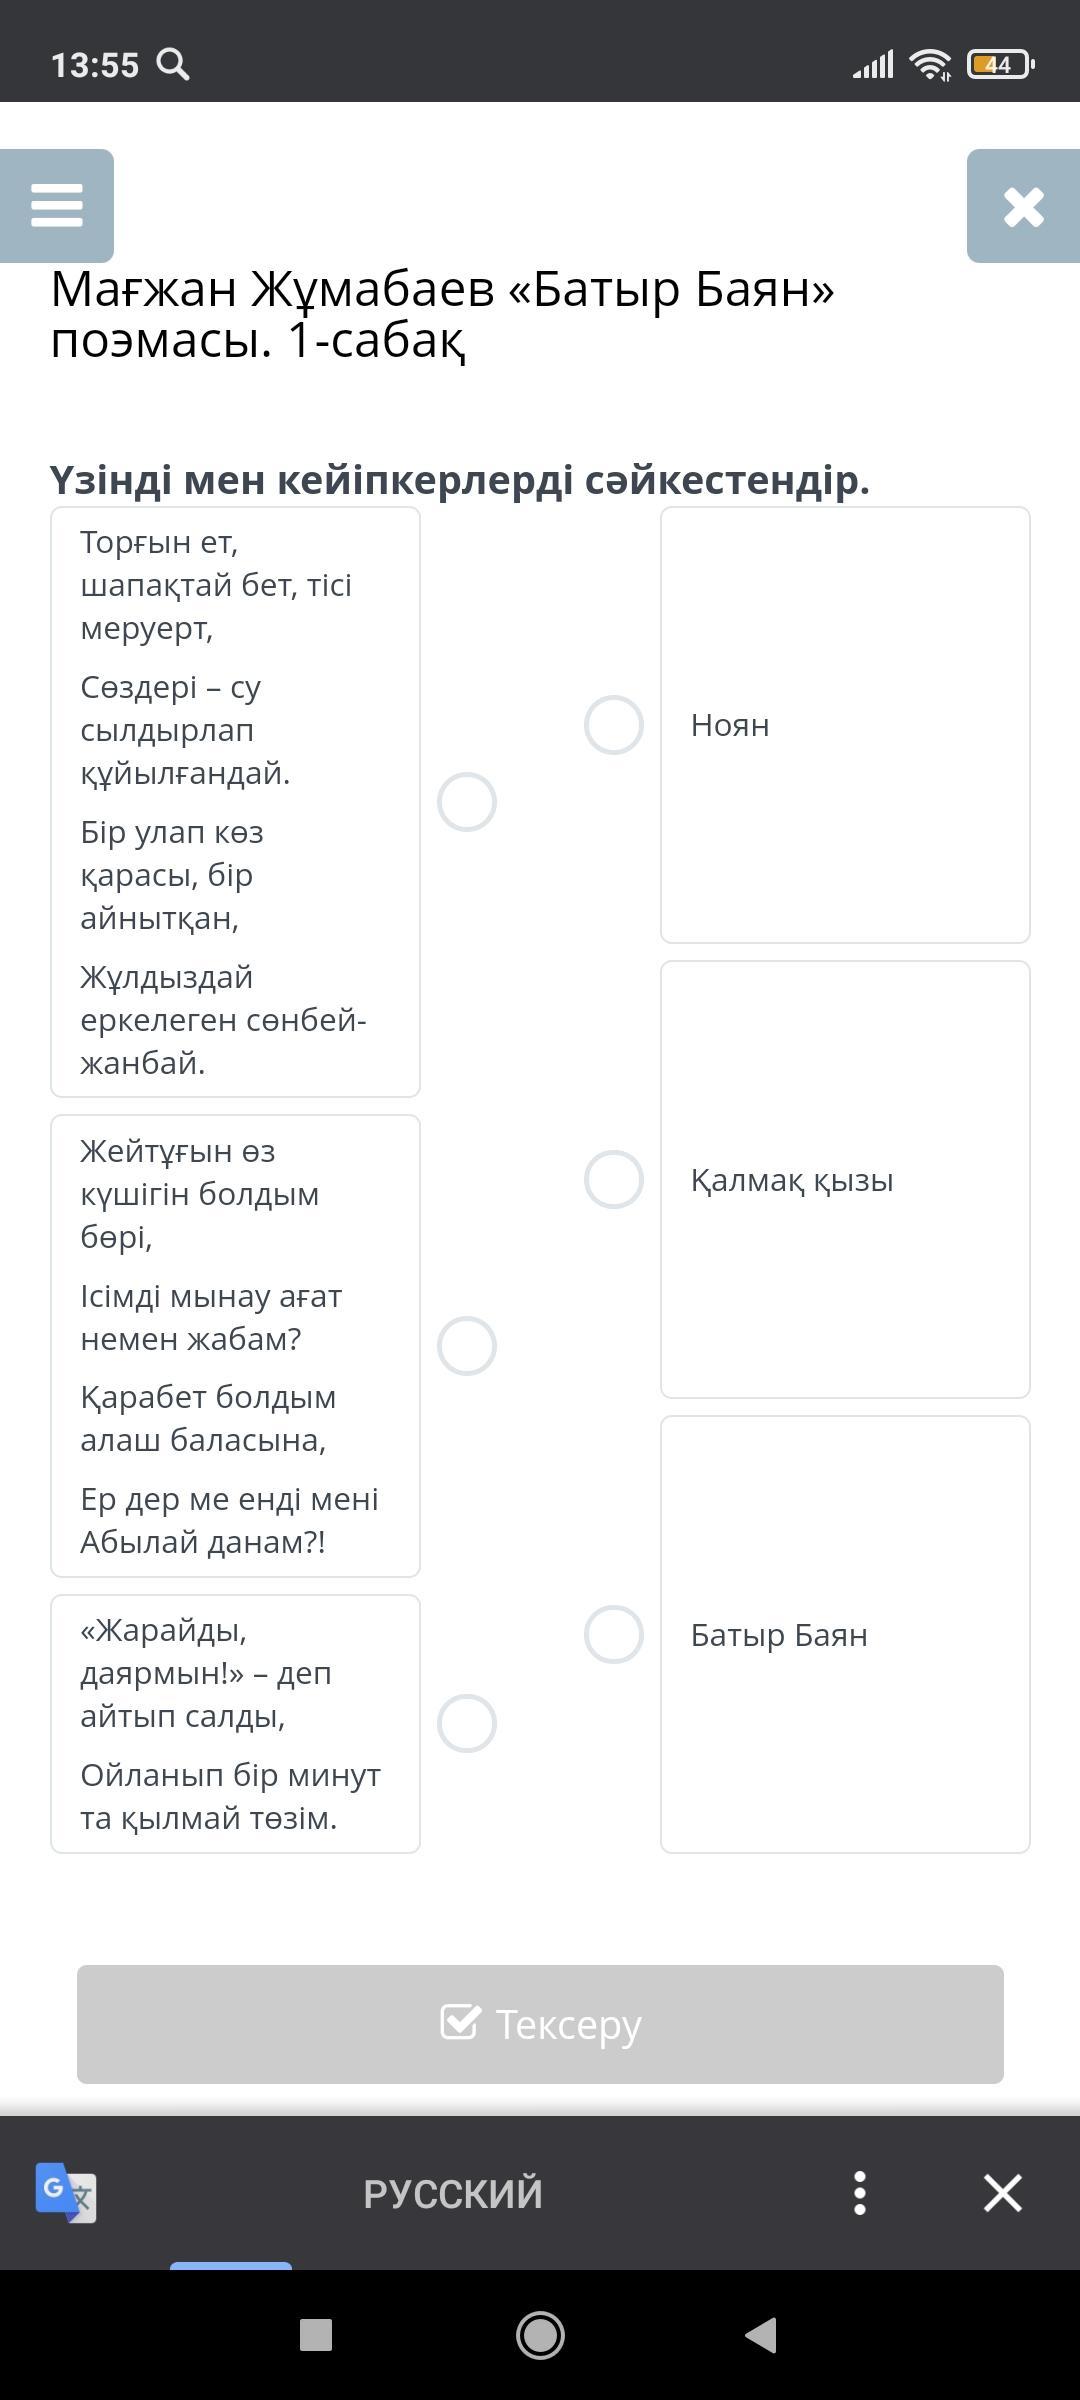This screenshot has height=2400, width=1080.
Task: Open recent apps square button
Action: [x=316, y=2335]
